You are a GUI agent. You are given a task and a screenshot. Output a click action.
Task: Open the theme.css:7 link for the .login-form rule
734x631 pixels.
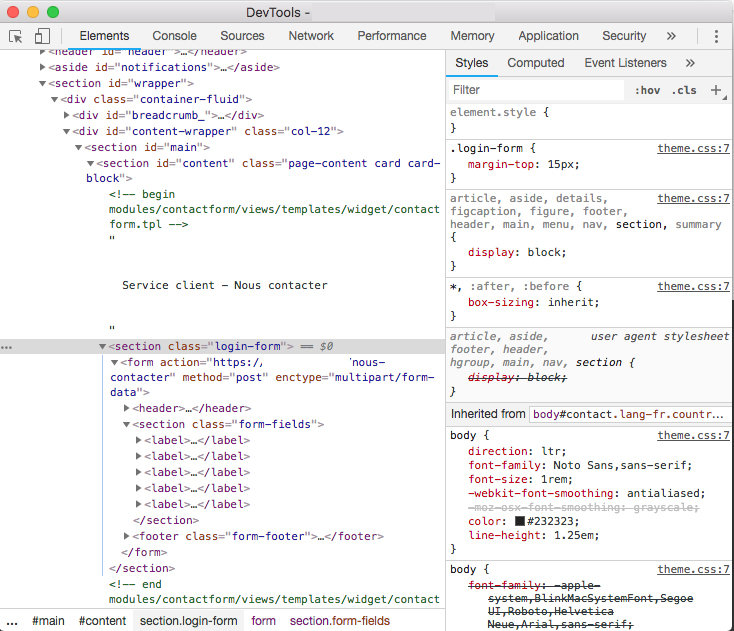pos(693,148)
